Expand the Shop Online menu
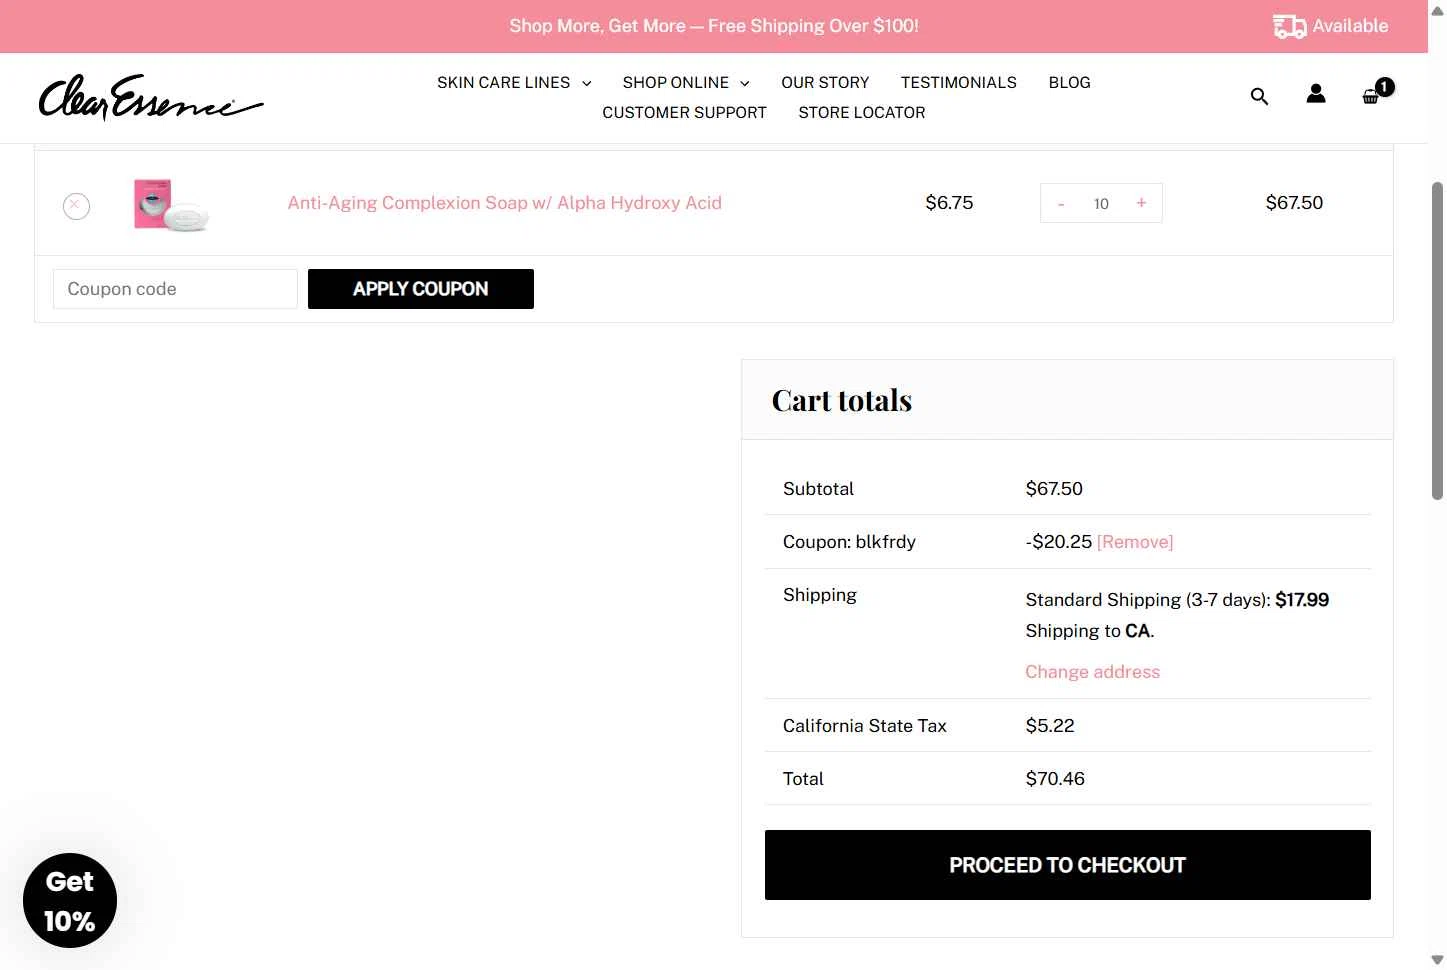This screenshot has width=1447, height=970. pyautogui.click(x=686, y=83)
